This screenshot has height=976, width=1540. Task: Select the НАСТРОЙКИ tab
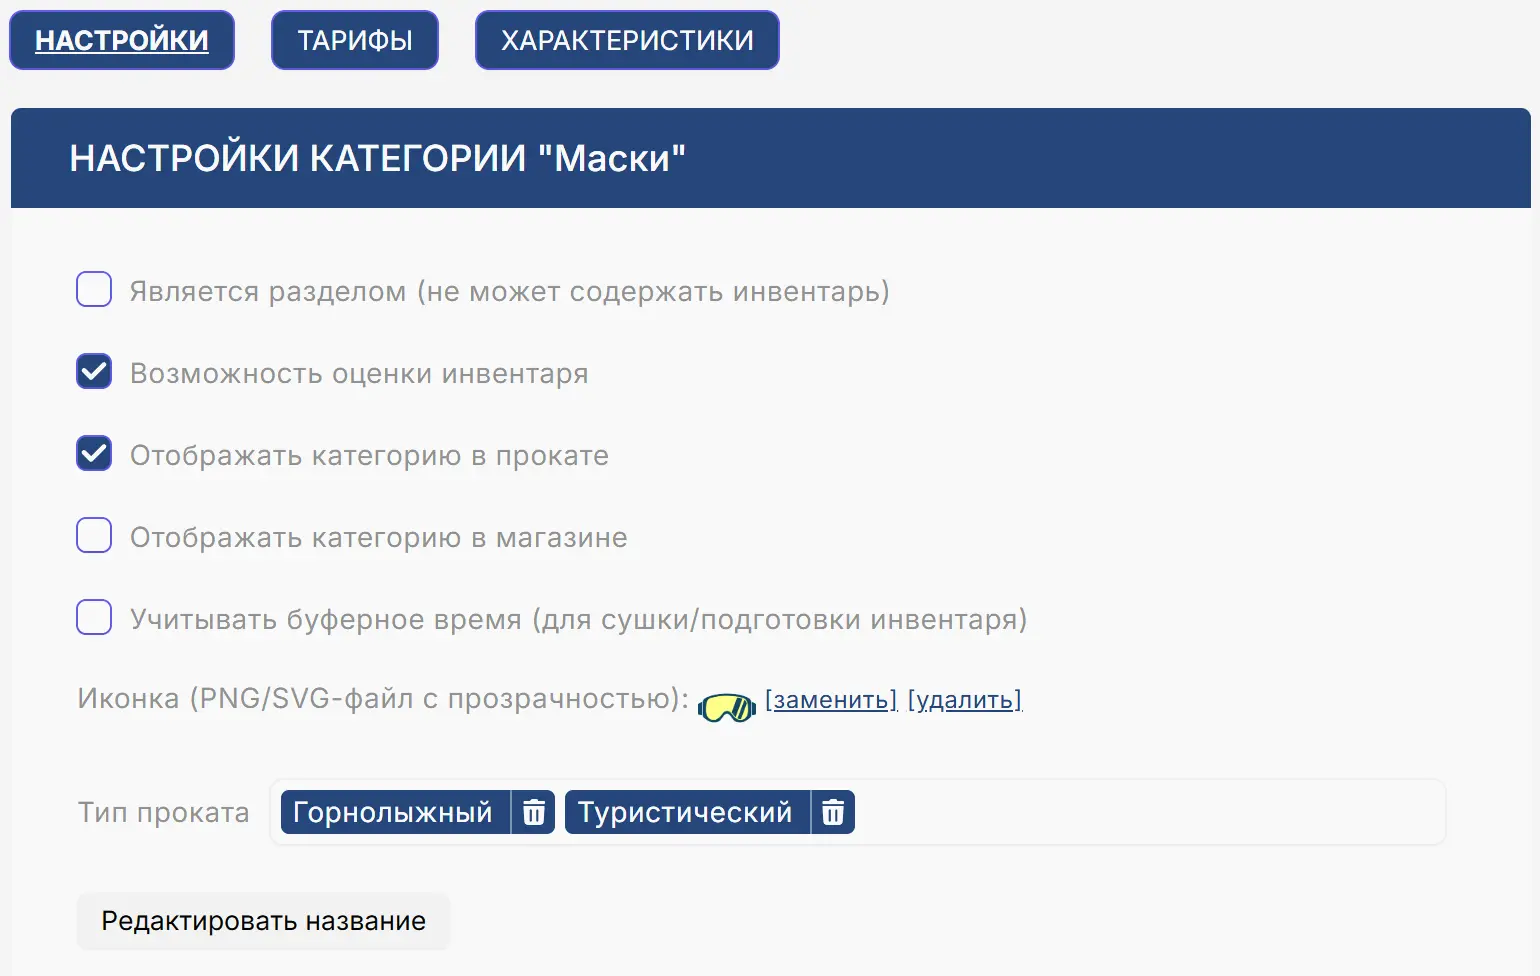click(121, 40)
